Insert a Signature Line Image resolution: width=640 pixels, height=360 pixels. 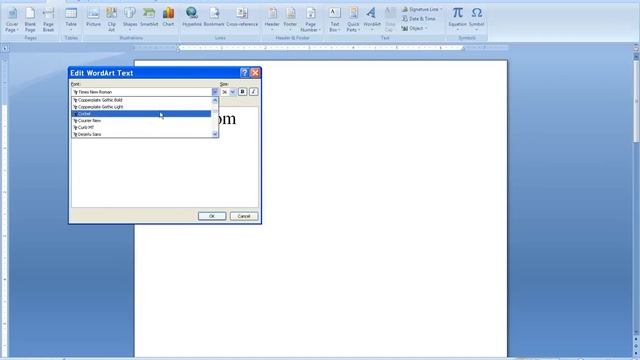tap(420, 9)
